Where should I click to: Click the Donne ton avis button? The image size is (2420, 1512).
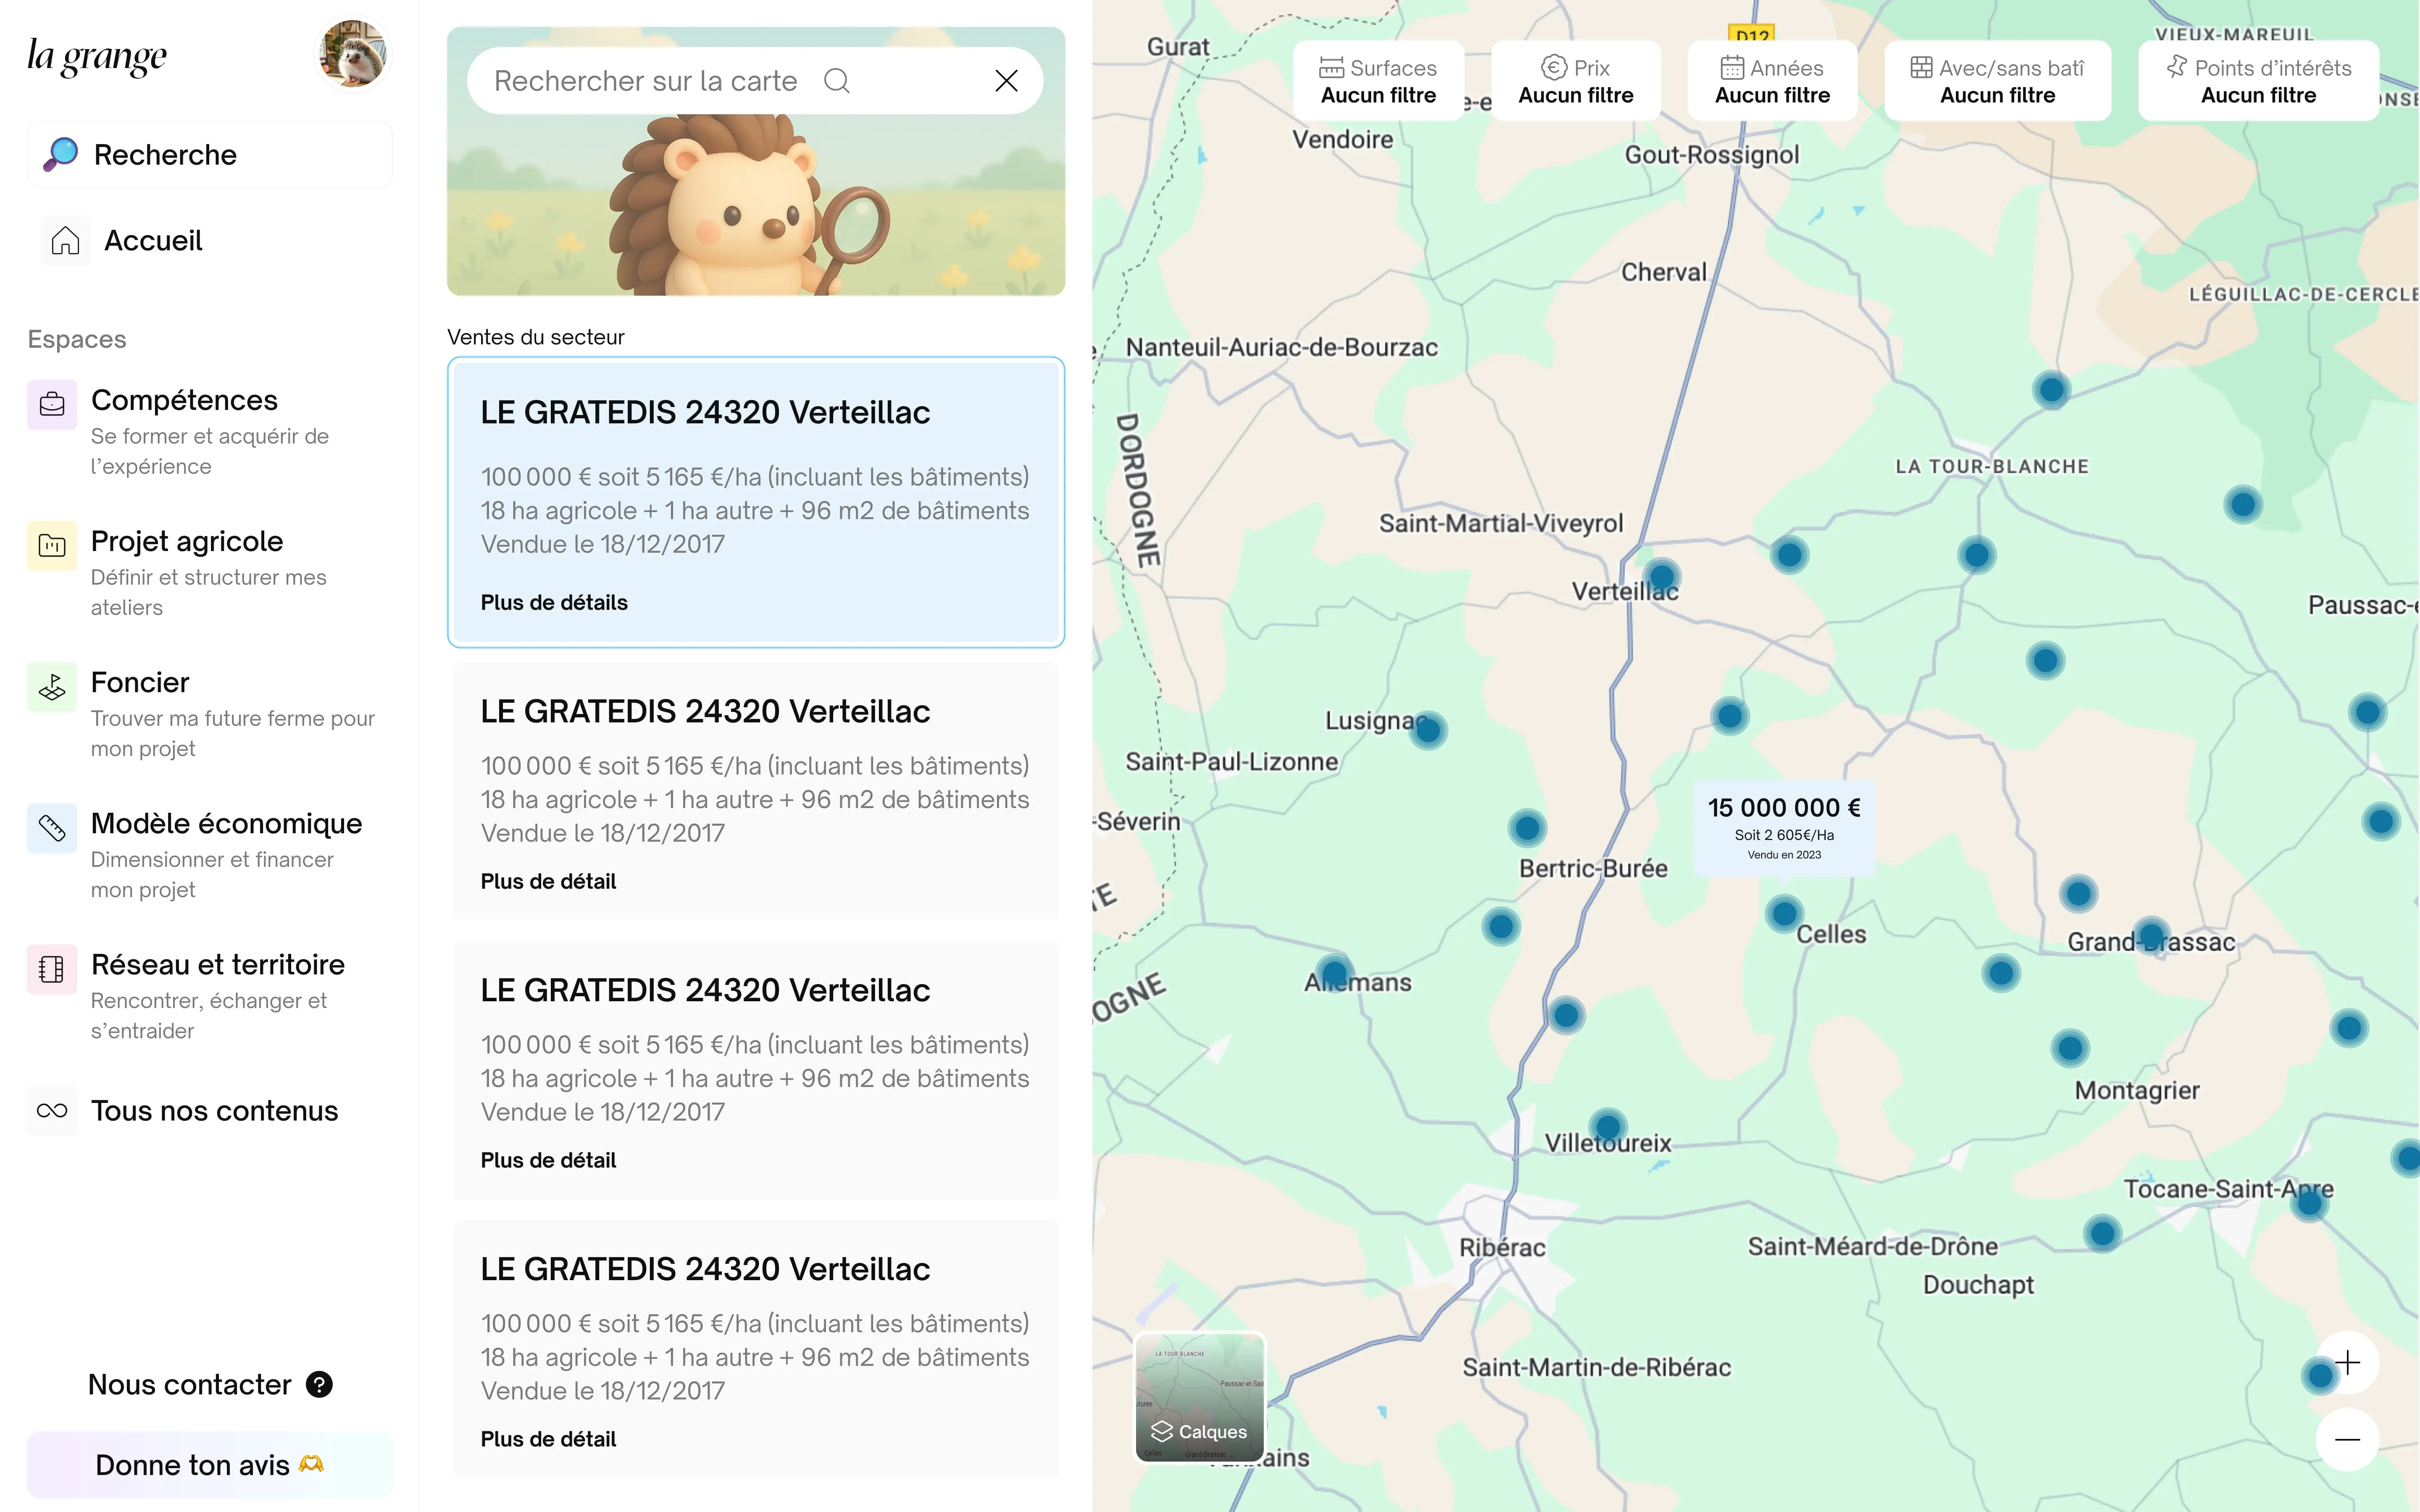pos(210,1465)
